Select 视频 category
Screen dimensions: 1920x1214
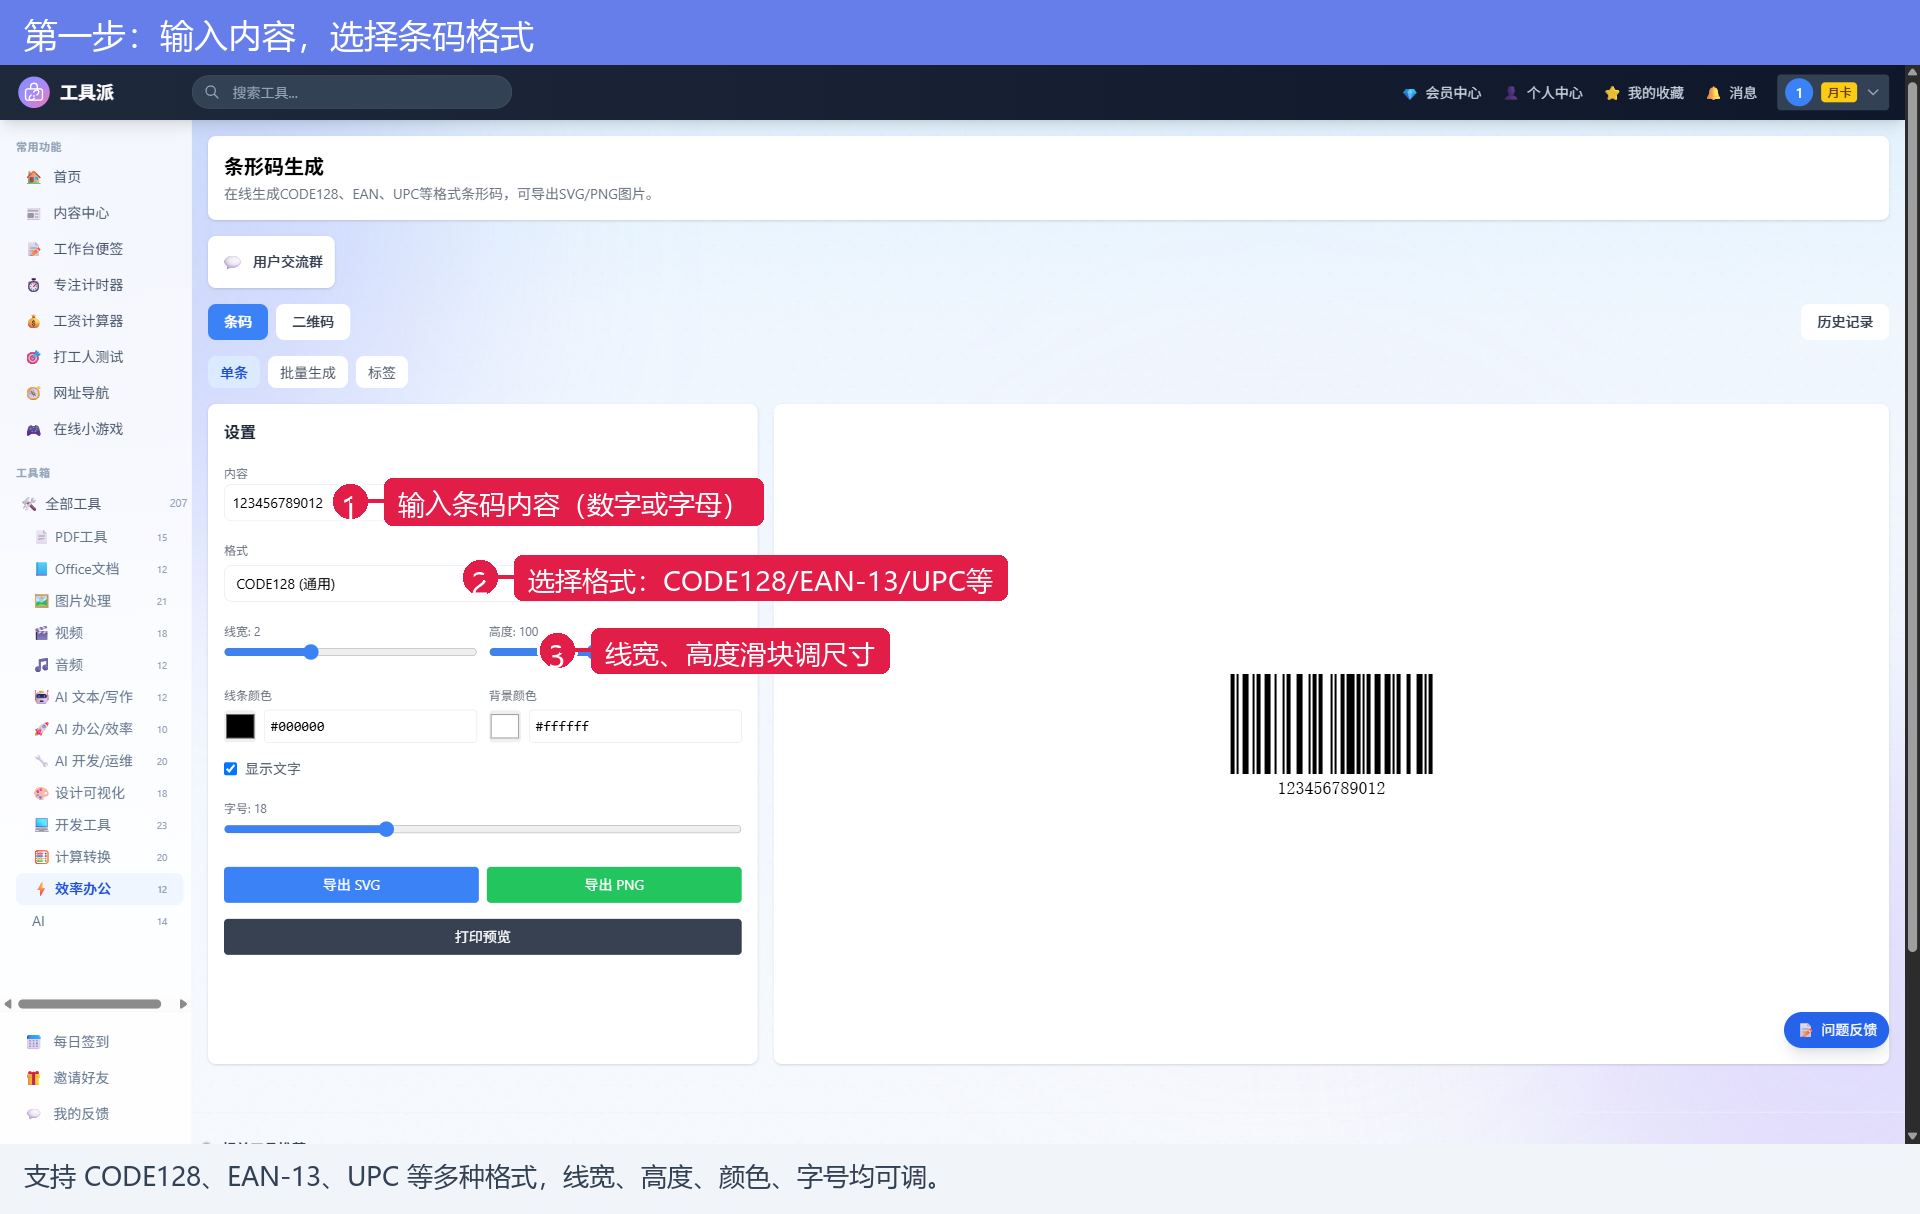coord(100,633)
